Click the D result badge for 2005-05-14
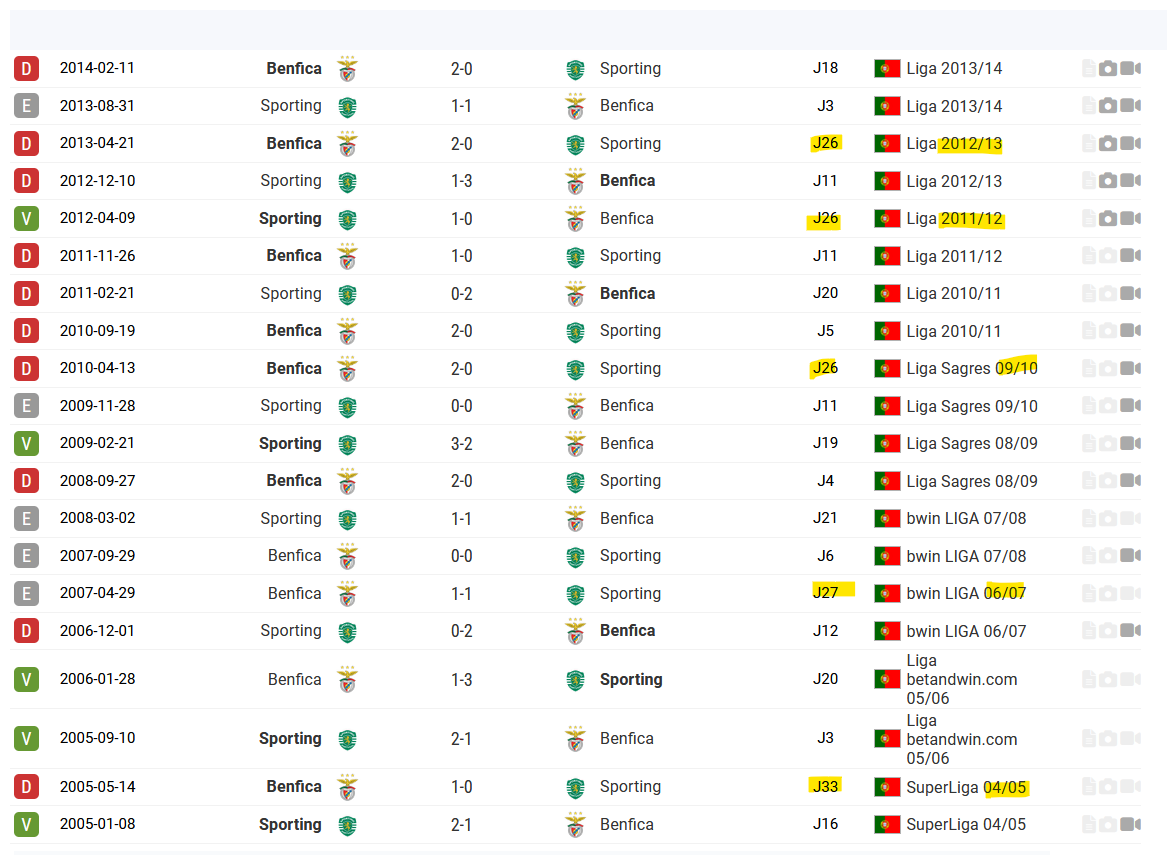This screenshot has width=1167, height=855. pyautogui.click(x=26, y=787)
